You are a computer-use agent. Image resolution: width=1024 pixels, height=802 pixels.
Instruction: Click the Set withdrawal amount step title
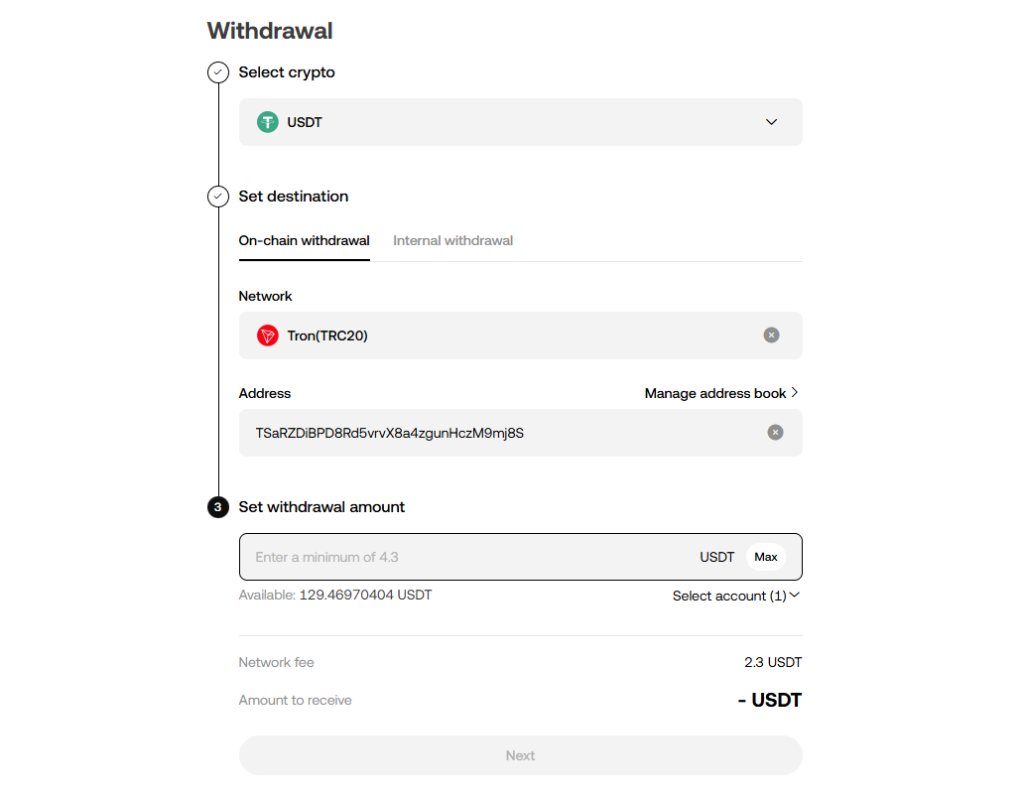click(321, 507)
